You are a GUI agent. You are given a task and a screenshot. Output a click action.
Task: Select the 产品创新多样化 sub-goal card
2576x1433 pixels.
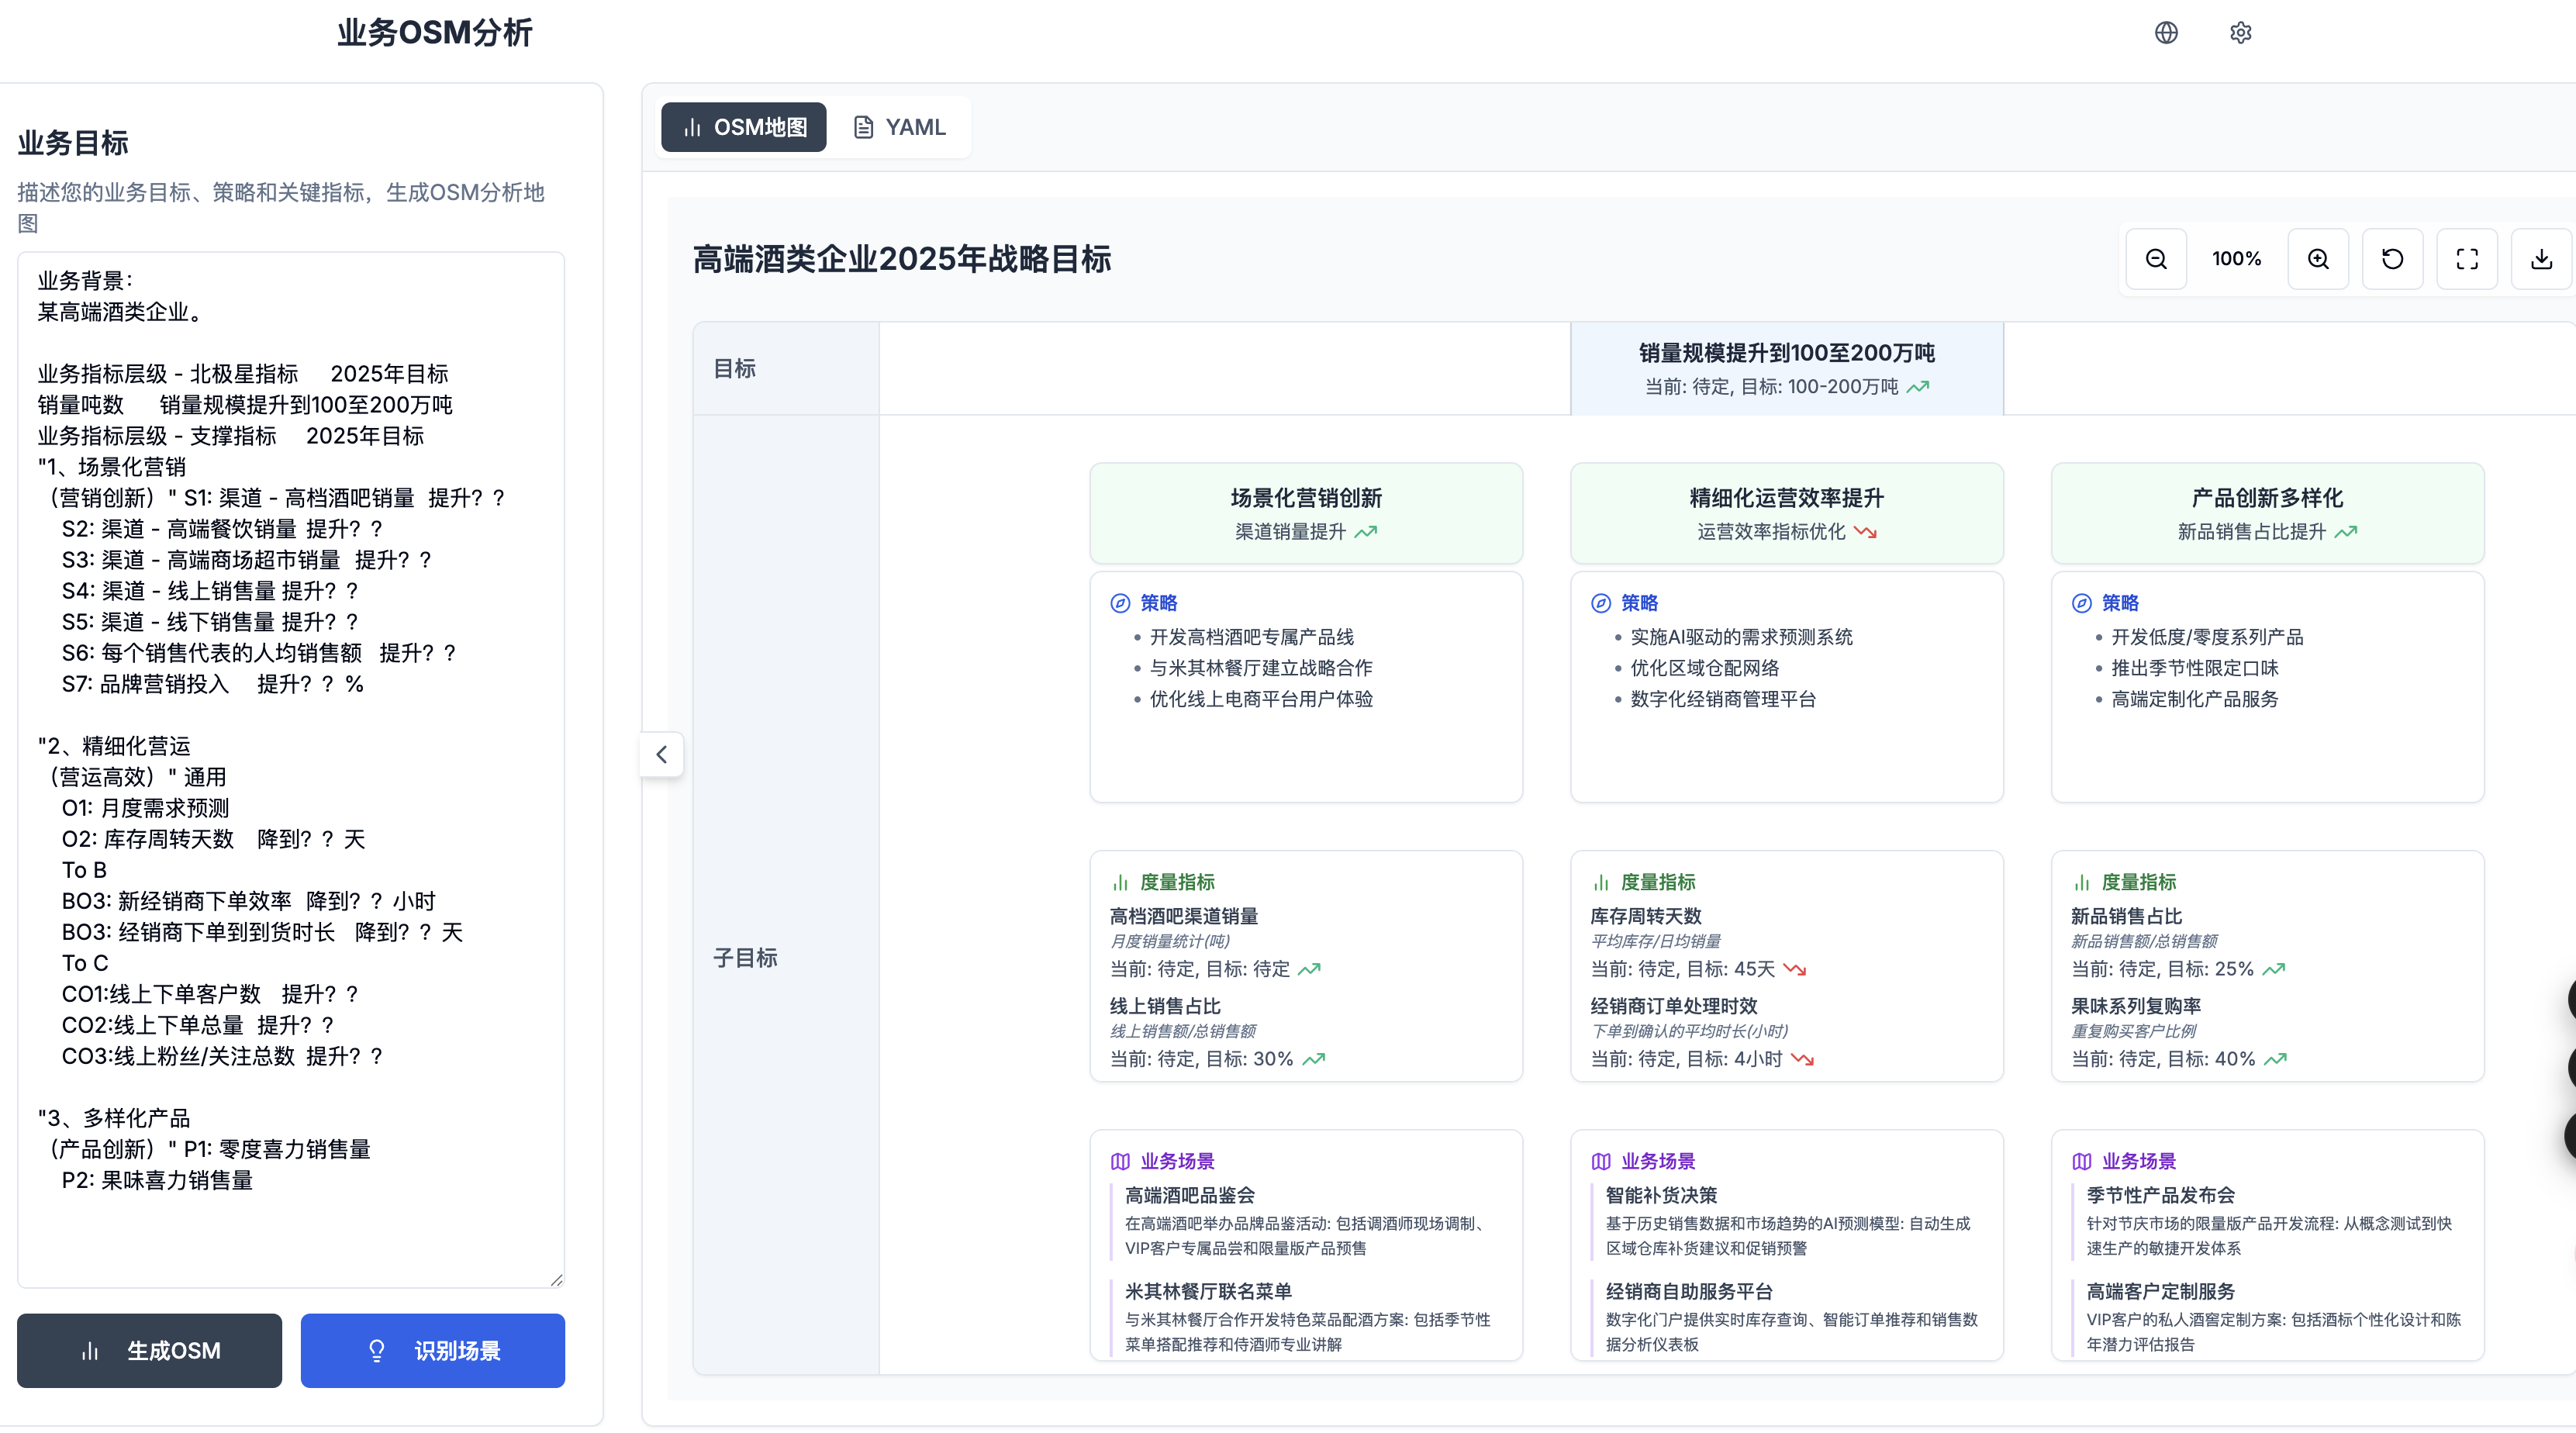click(x=2267, y=512)
